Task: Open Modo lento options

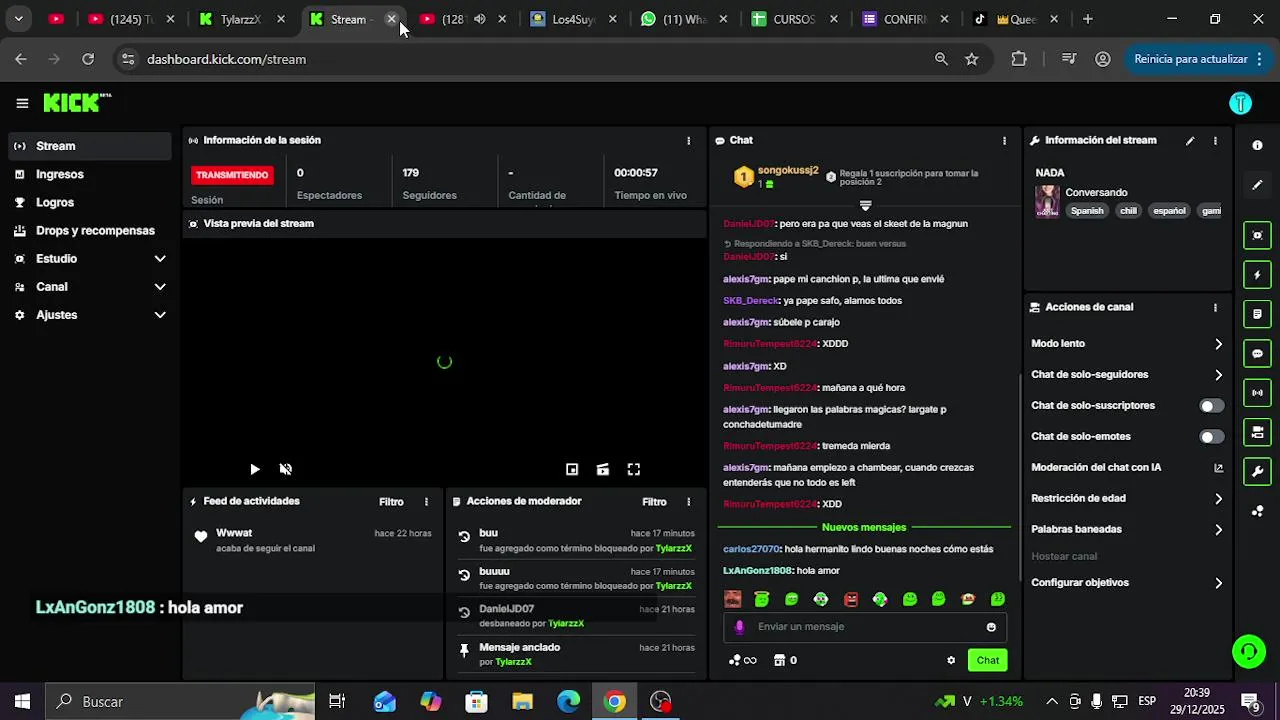Action: 1127,344
